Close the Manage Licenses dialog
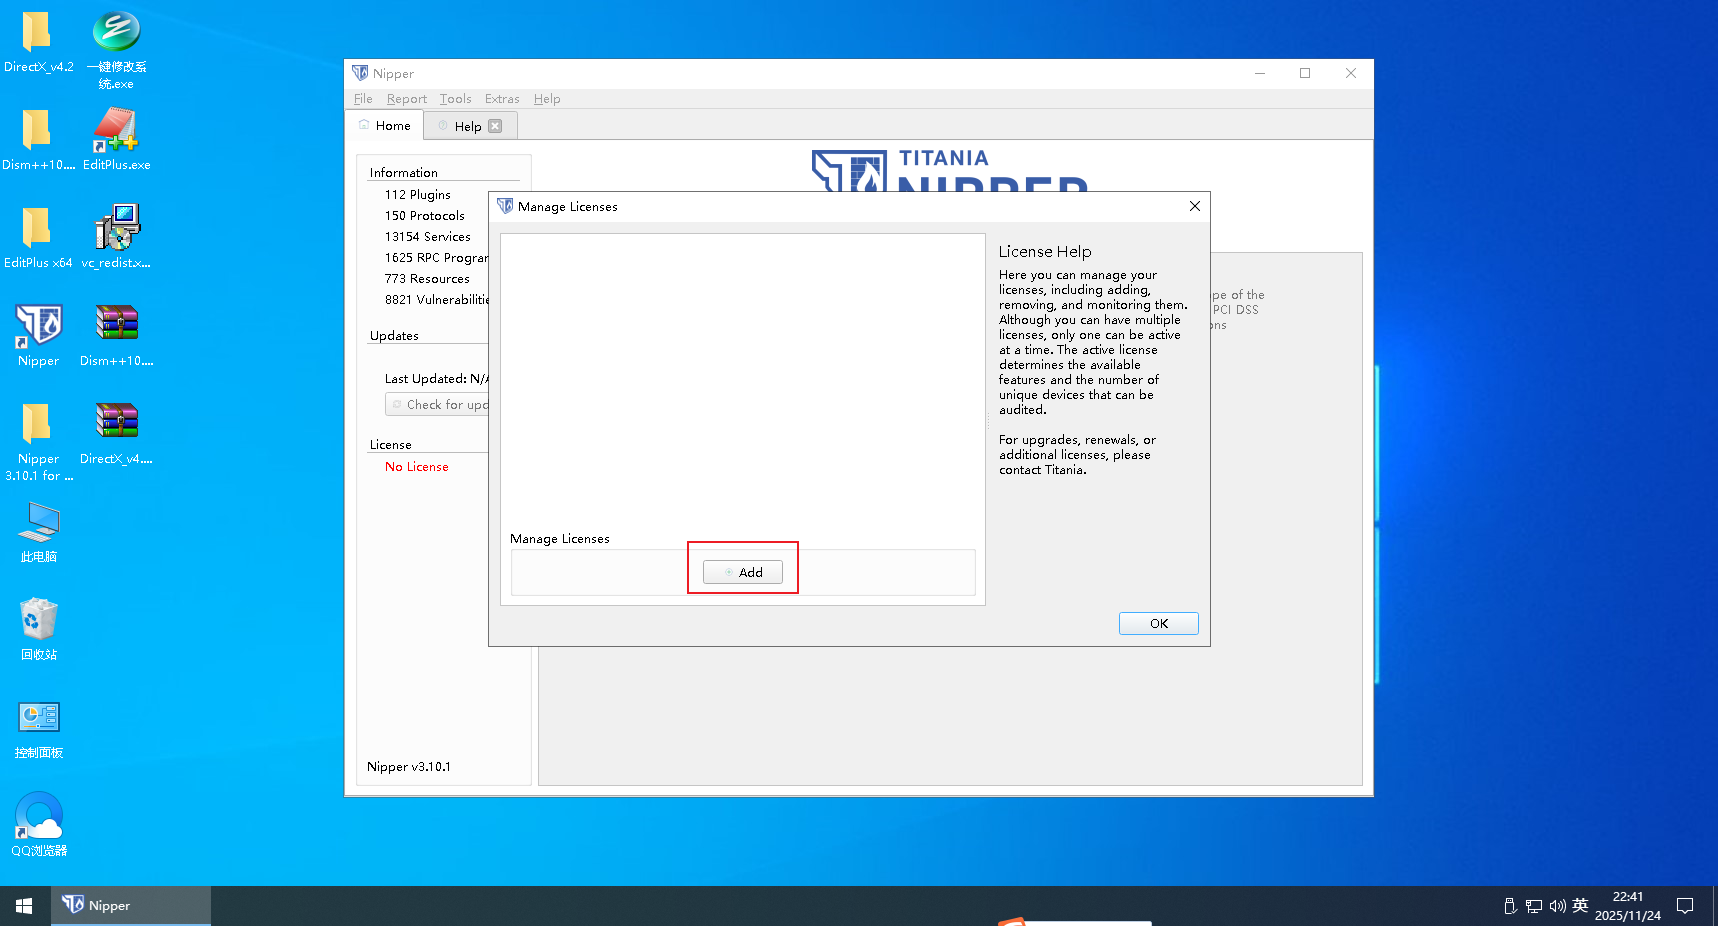Viewport: 1718px width, 926px height. point(1194,206)
